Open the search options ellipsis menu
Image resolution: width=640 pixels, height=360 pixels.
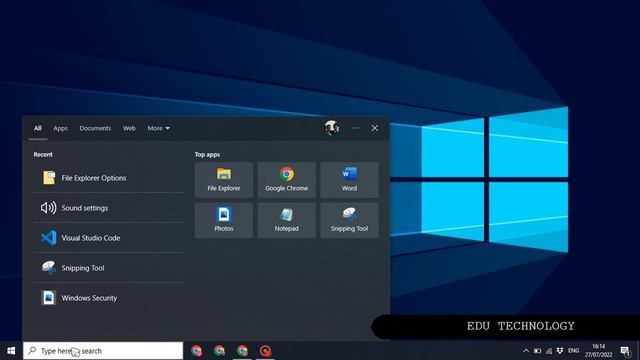(355, 128)
